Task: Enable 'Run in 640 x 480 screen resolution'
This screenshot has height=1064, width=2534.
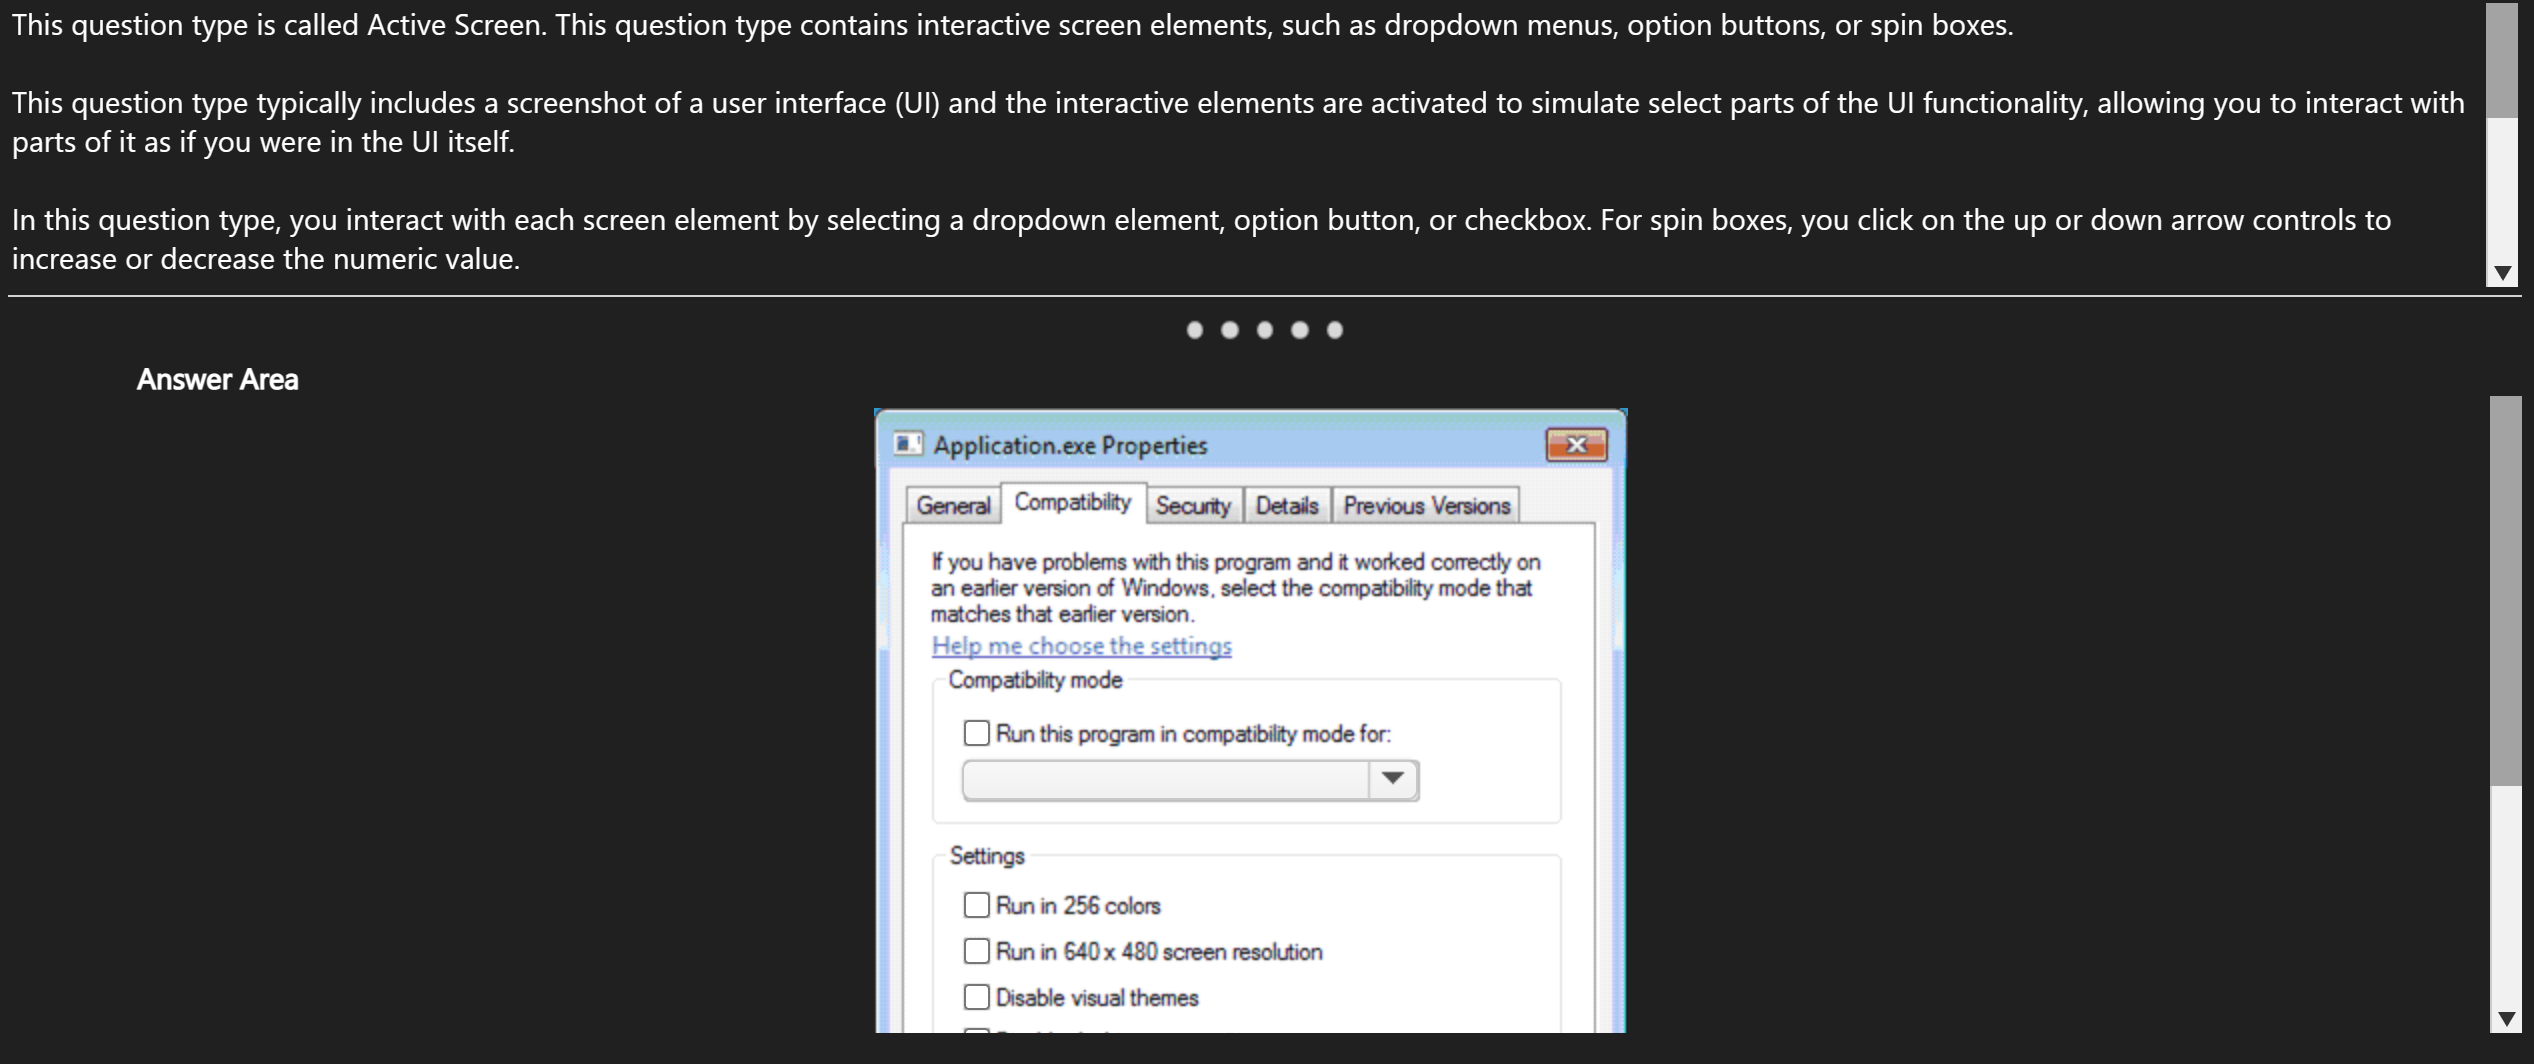Action: coord(976,951)
